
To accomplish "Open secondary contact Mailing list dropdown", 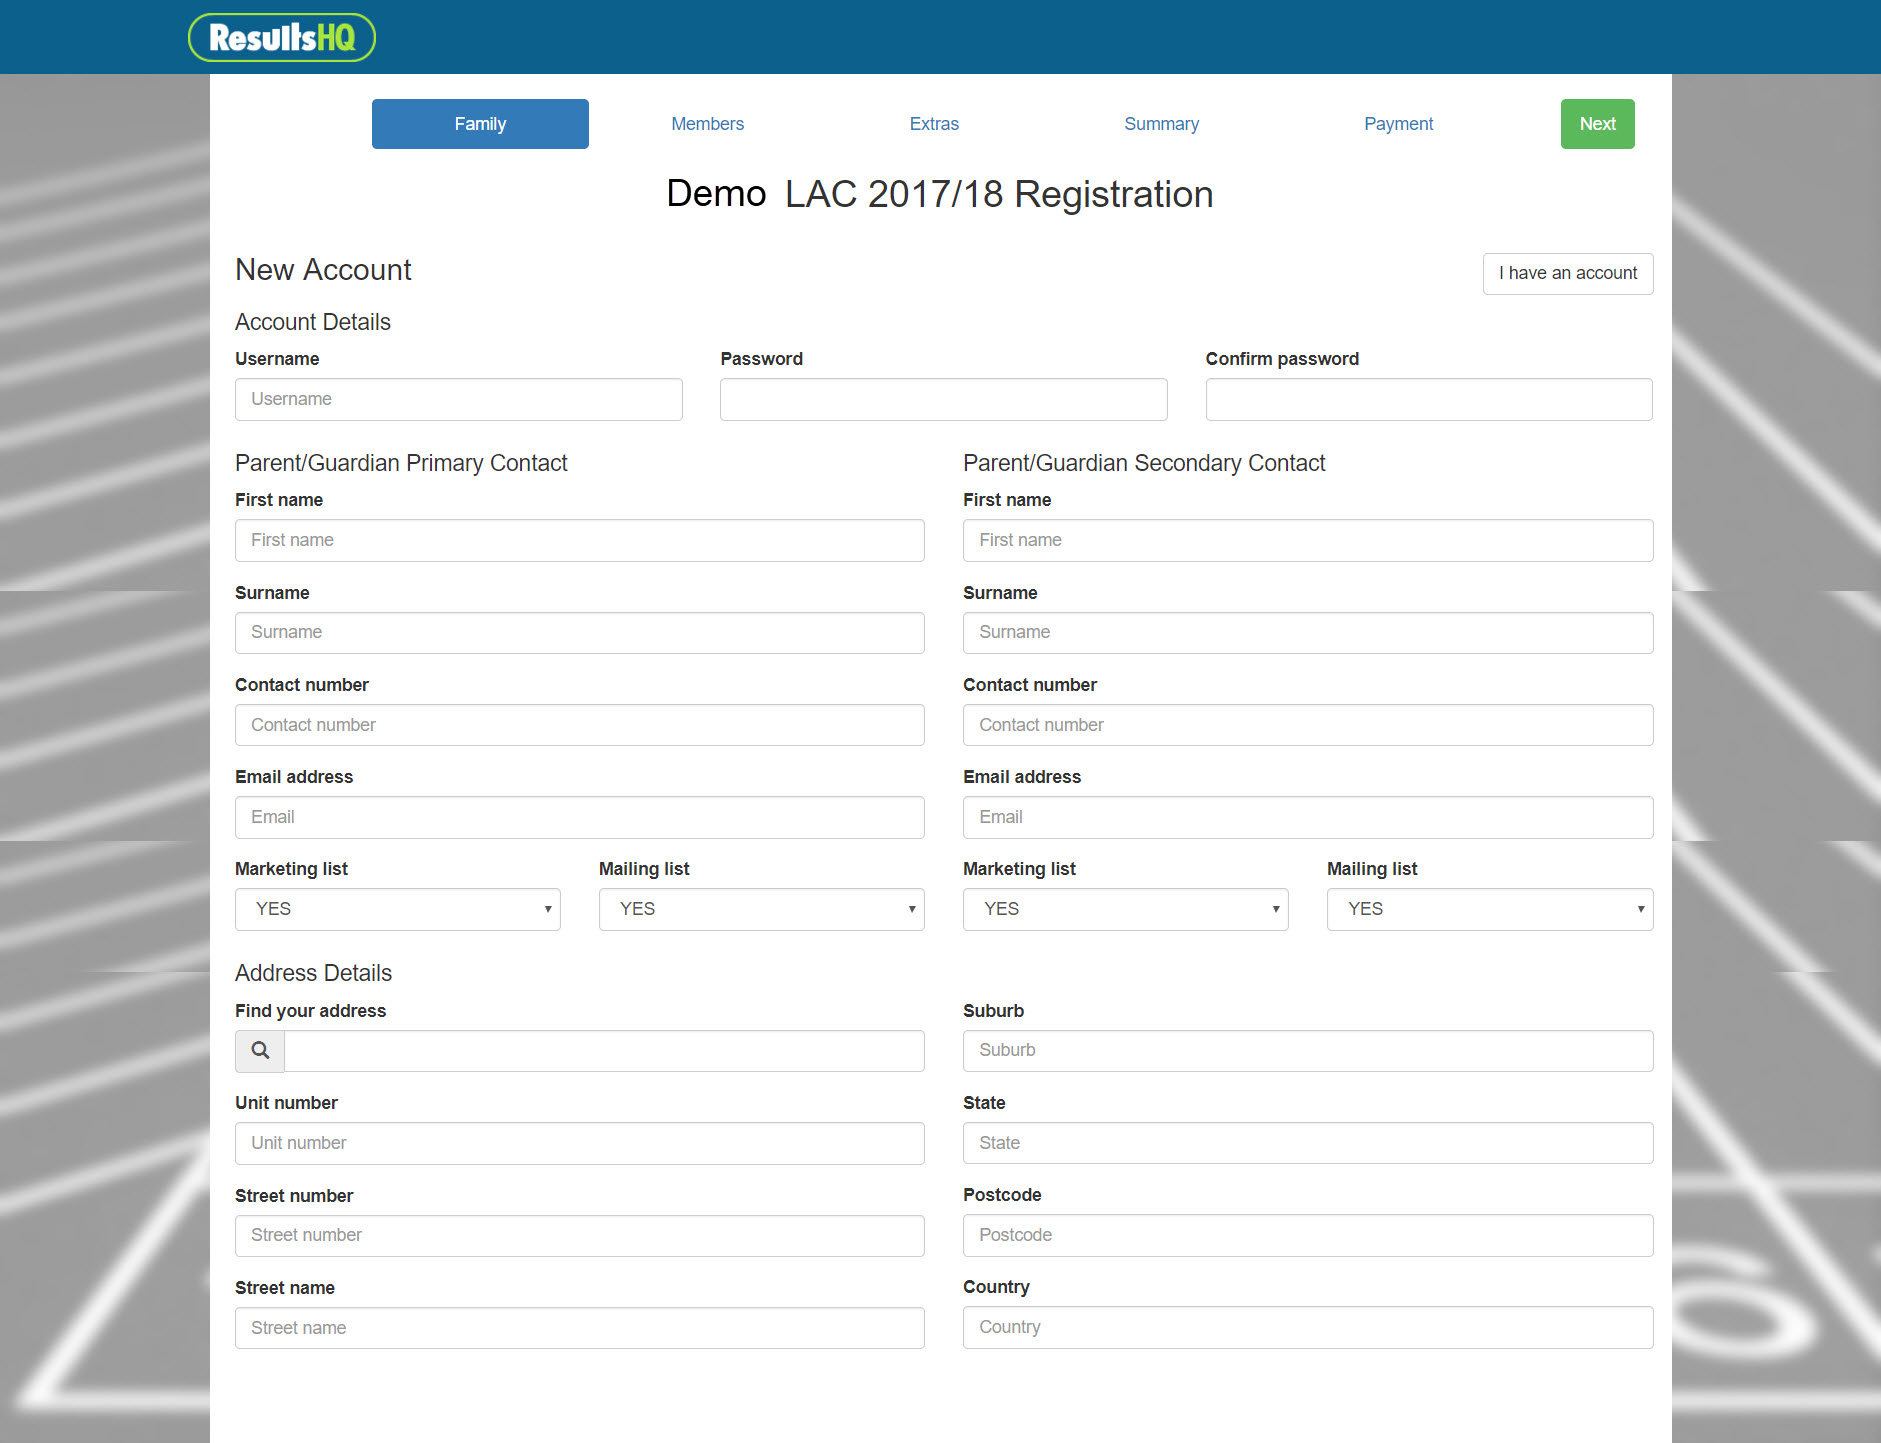I will 1489,910.
